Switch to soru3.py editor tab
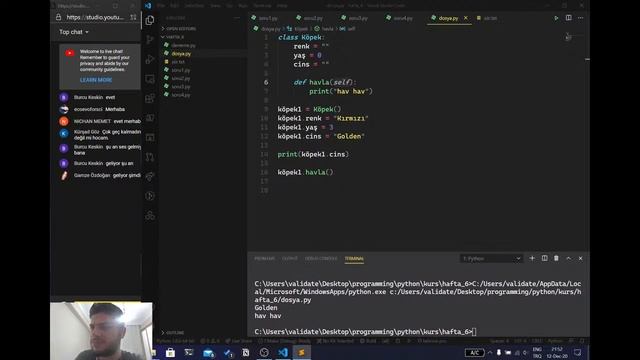 pyautogui.click(x=355, y=18)
